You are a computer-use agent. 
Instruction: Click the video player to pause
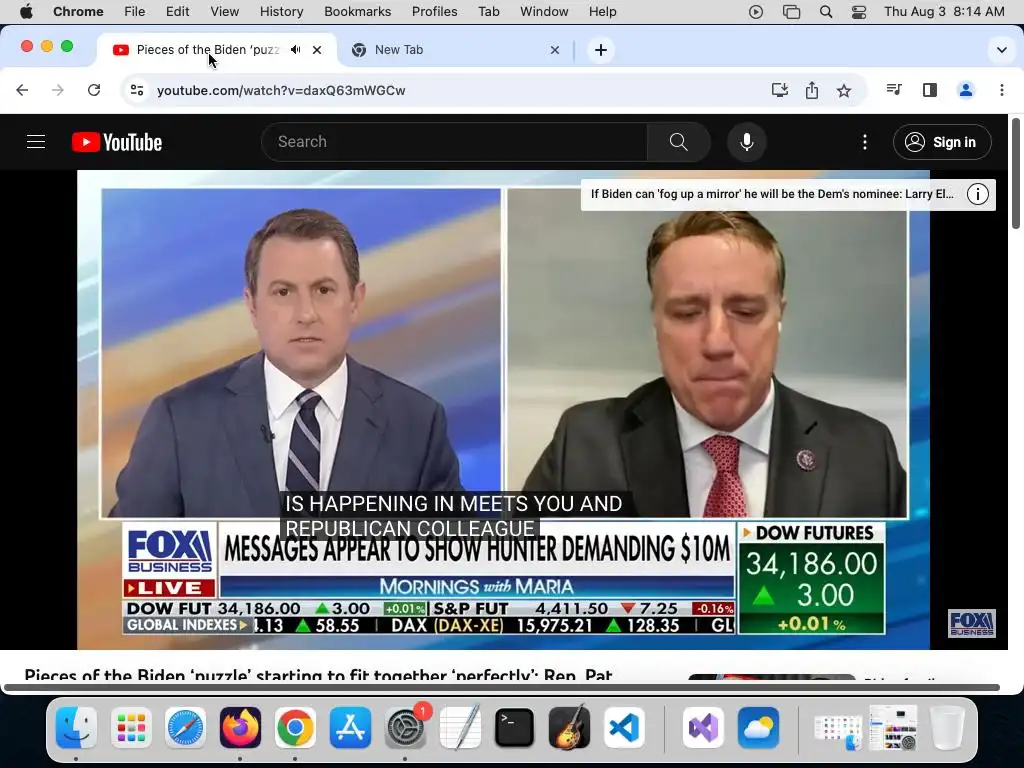504,409
